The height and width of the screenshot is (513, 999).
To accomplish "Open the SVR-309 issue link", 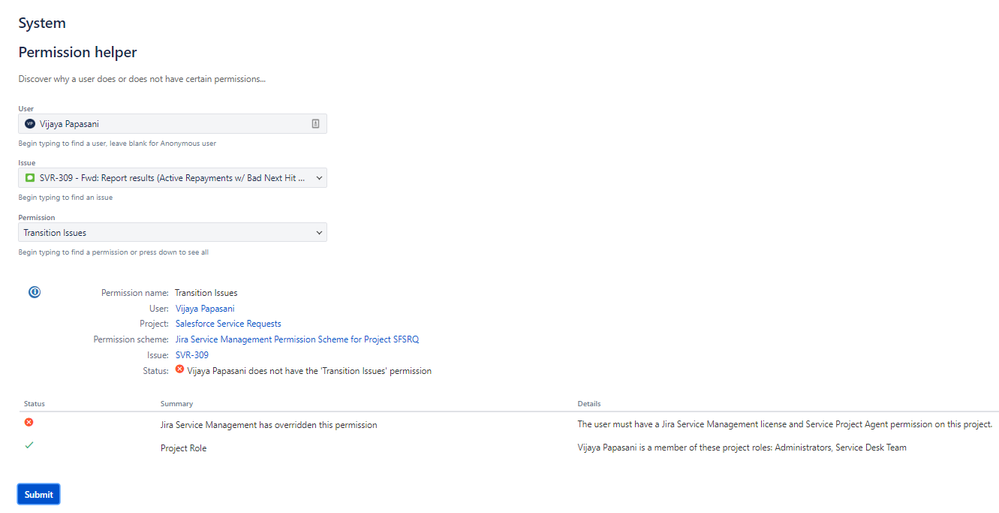I will tap(192, 355).
